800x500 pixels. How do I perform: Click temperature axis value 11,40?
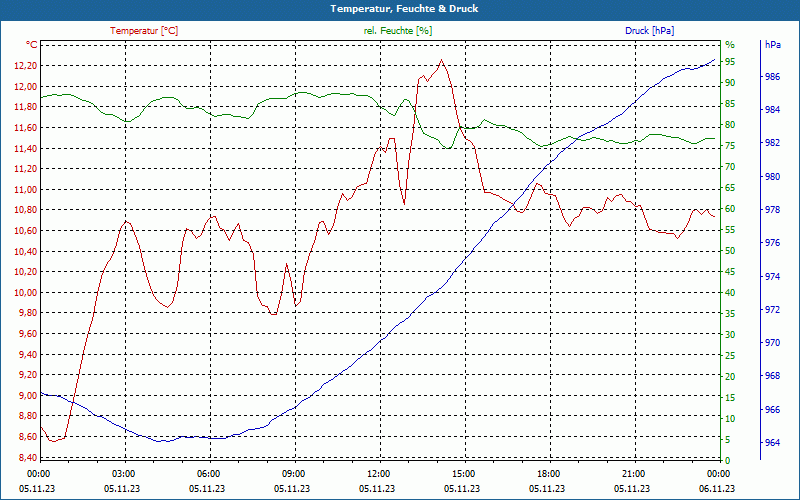click(x=28, y=148)
